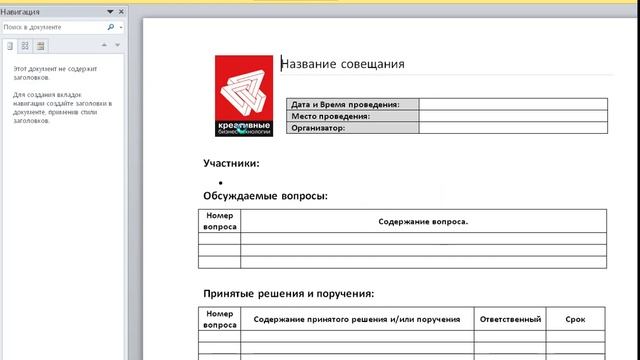Click the search magnifier icon in navigation
The width and height of the screenshot is (640, 360).
(x=111, y=27)
